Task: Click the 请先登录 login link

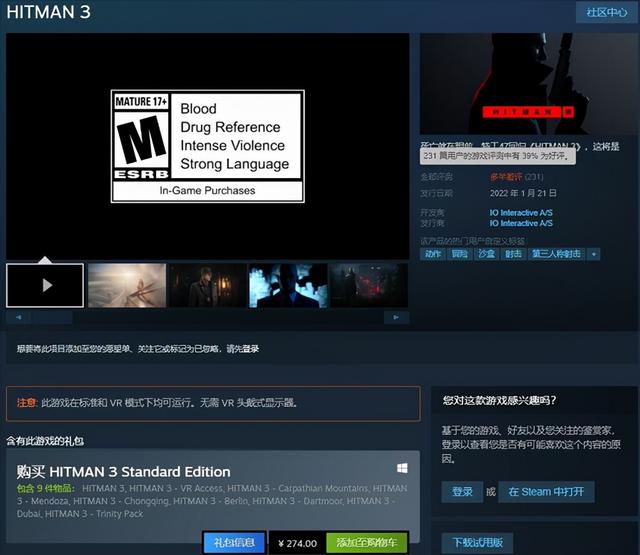Action: [243, 349]
